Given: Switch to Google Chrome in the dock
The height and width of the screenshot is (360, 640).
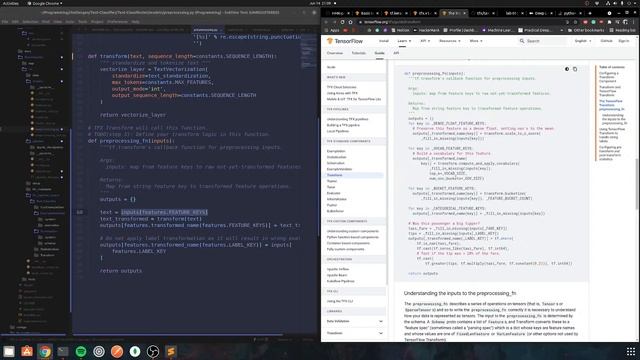Looking at the screenshot, I should 45,351.
